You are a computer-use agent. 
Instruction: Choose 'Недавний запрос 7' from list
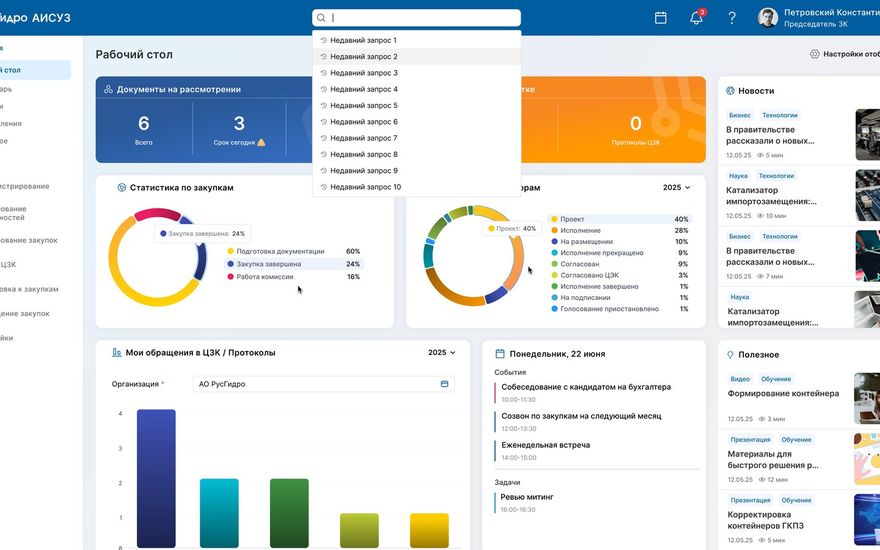pos(416,138)
